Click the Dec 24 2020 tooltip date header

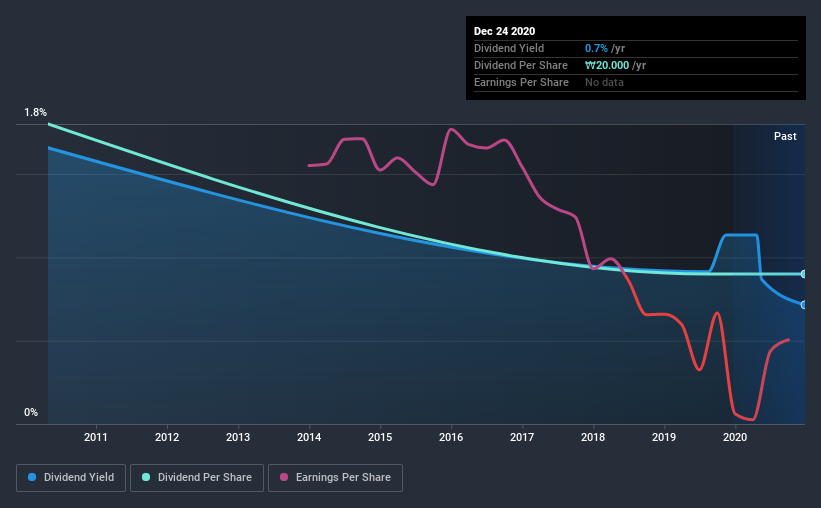pos(504,31)
